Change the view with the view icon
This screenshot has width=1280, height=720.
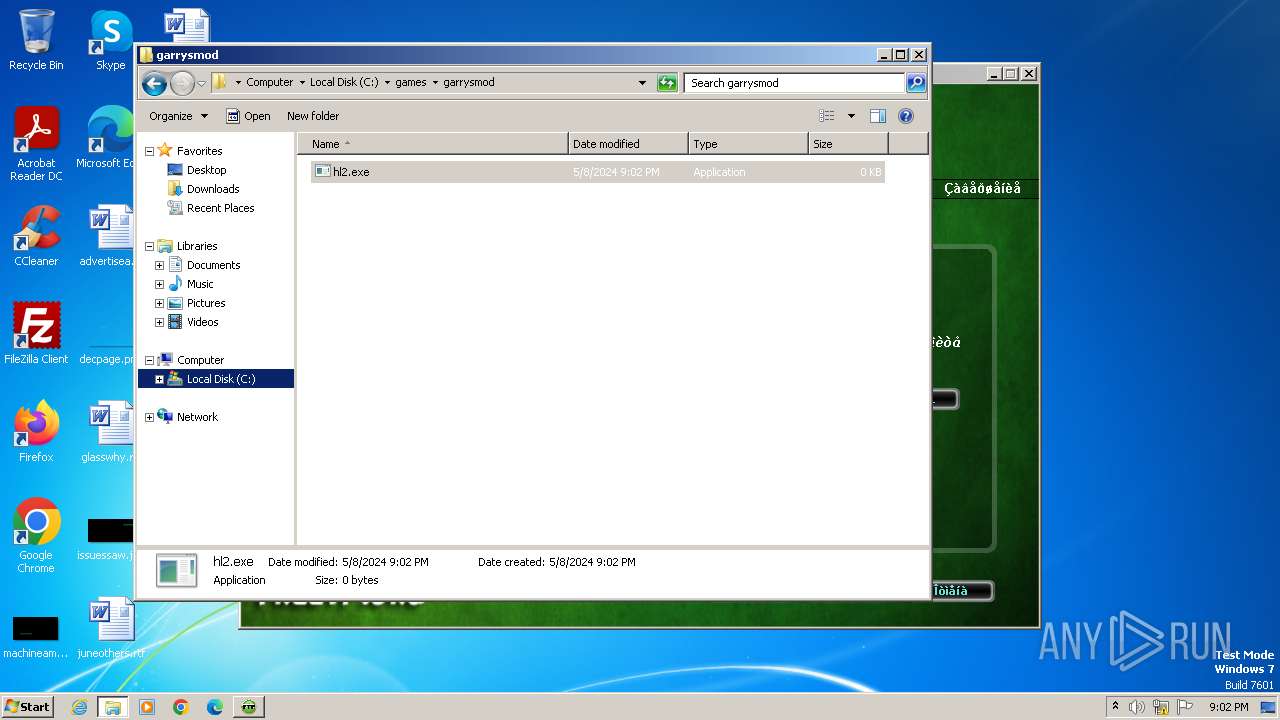coord(826,116)
